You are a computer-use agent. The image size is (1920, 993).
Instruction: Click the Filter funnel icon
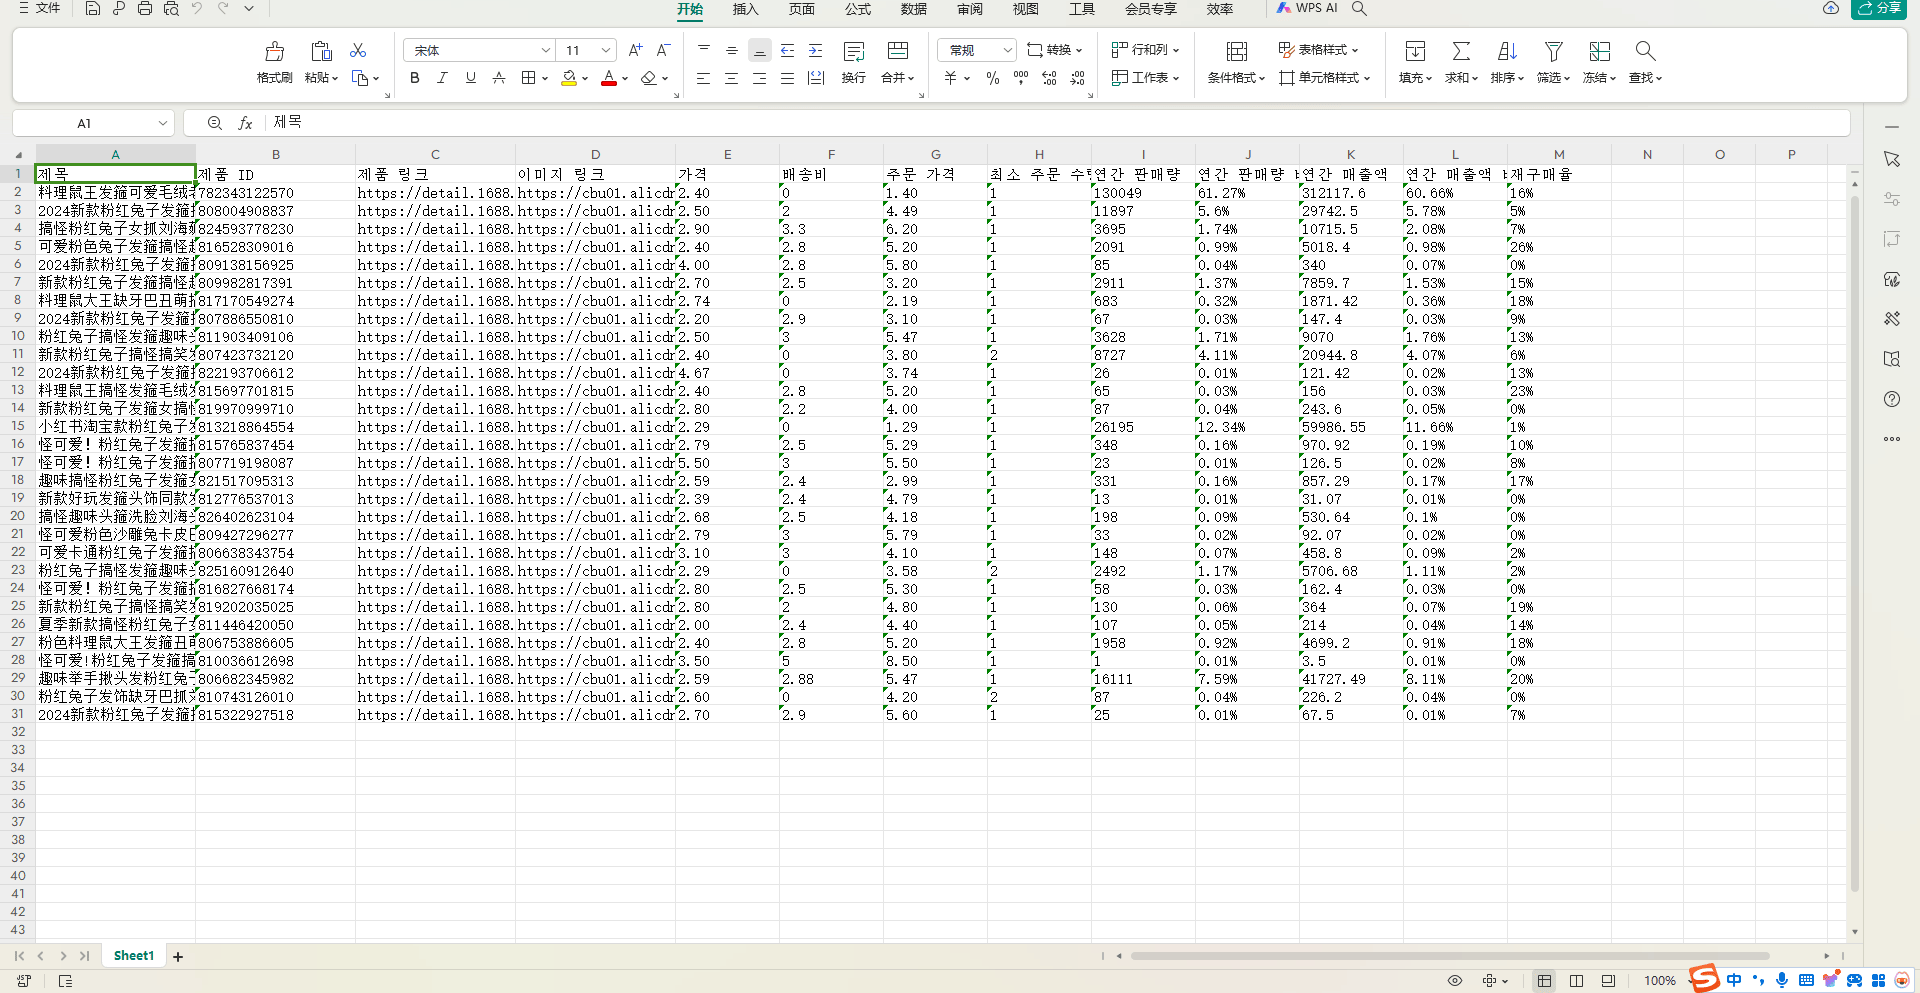pyautogui.click(x=1553, y=51)
